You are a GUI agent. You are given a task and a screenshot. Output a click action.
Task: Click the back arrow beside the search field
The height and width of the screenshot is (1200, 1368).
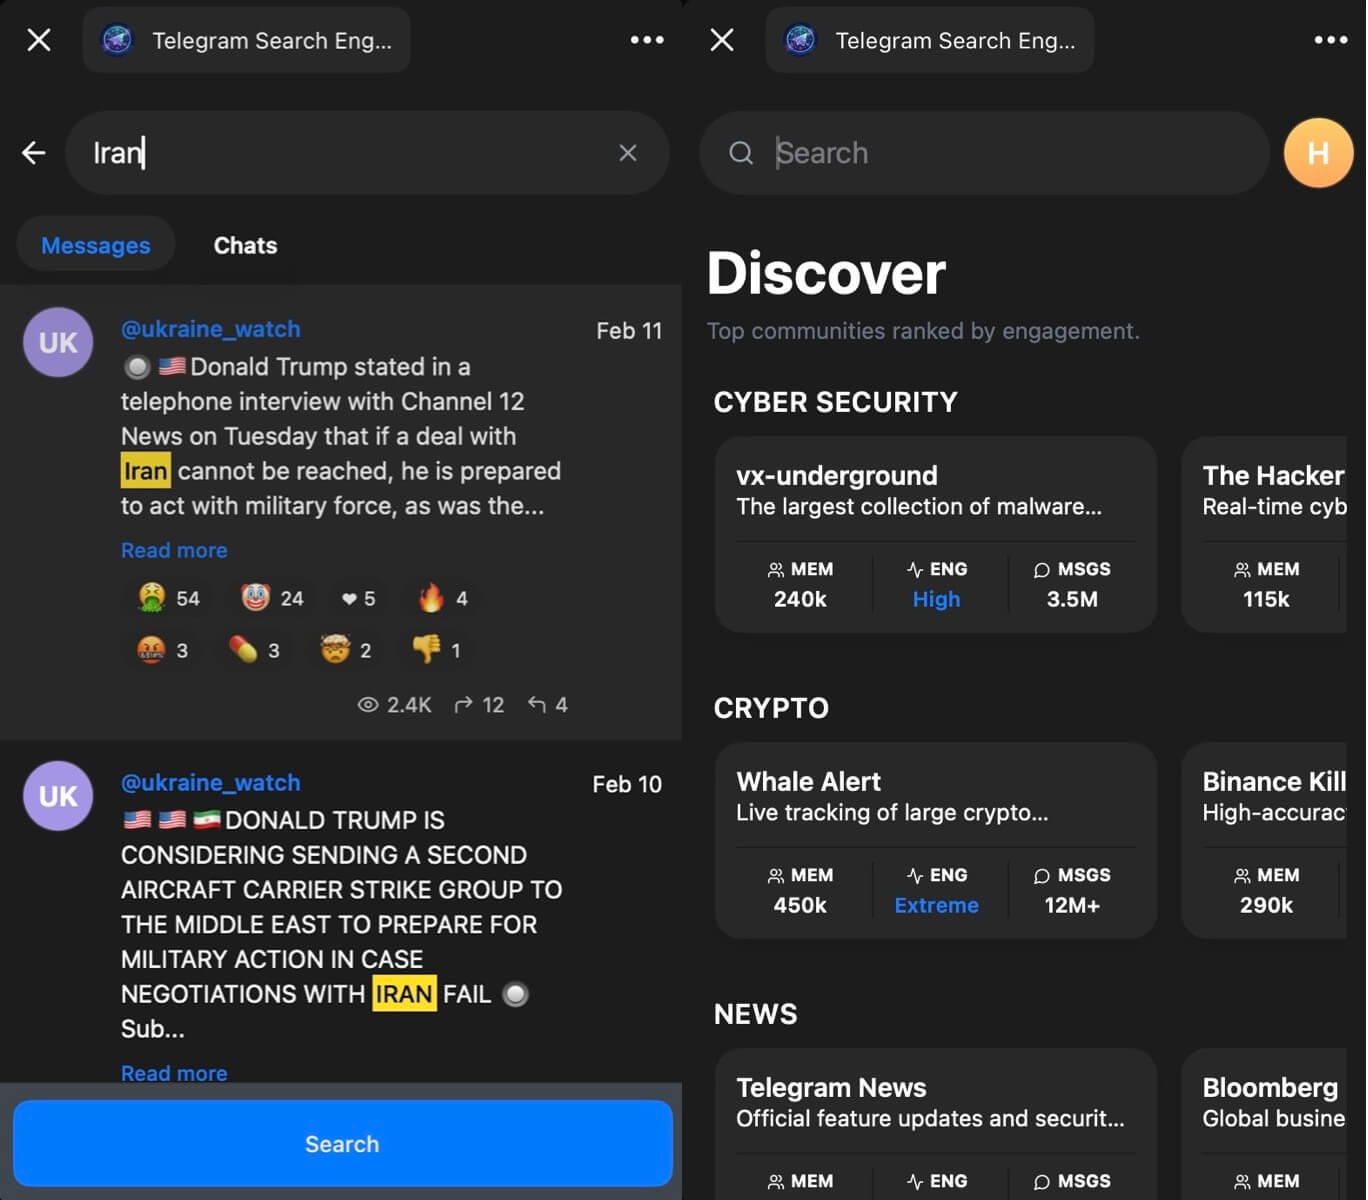click(34, 153)
